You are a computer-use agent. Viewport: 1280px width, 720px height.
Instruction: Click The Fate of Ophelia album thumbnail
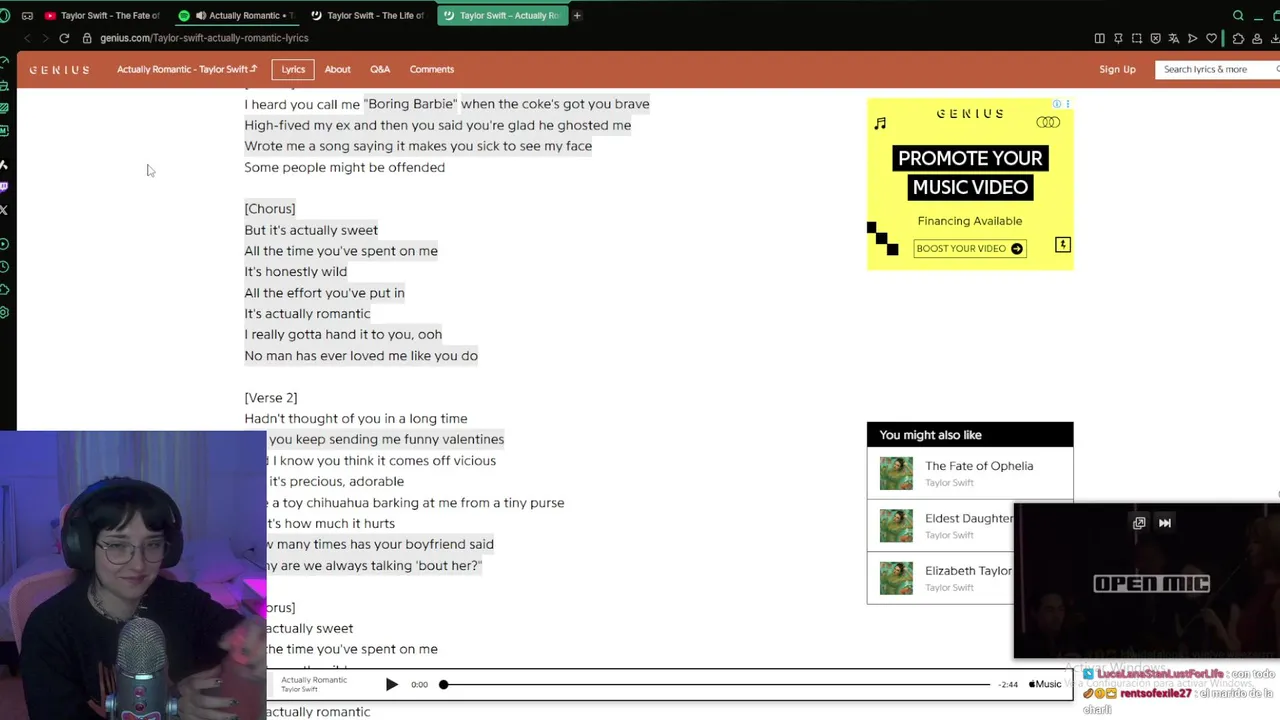tap(896, 473)
